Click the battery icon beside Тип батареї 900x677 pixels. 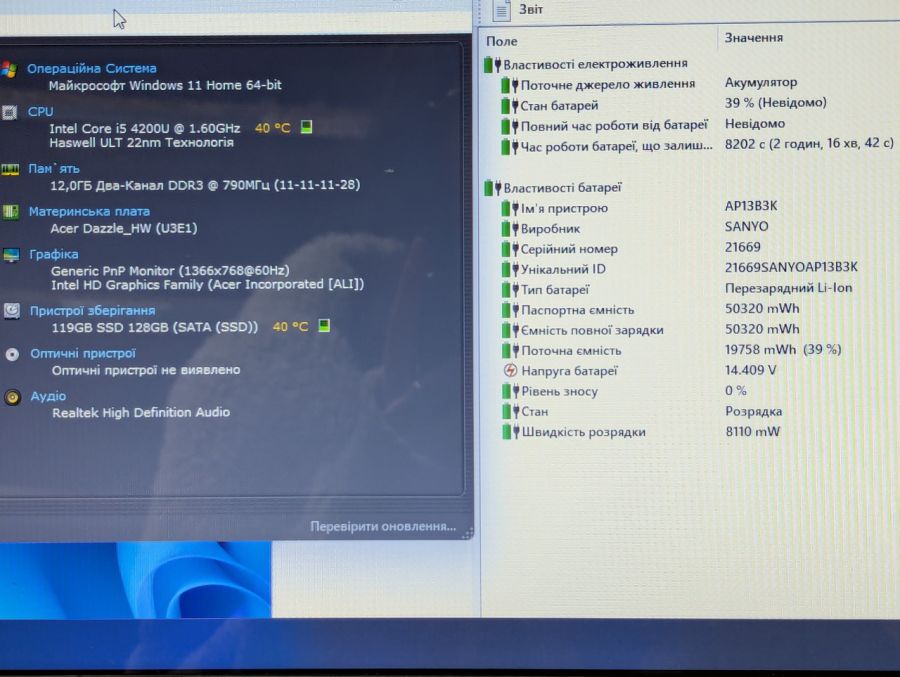(x=509, y=289)
